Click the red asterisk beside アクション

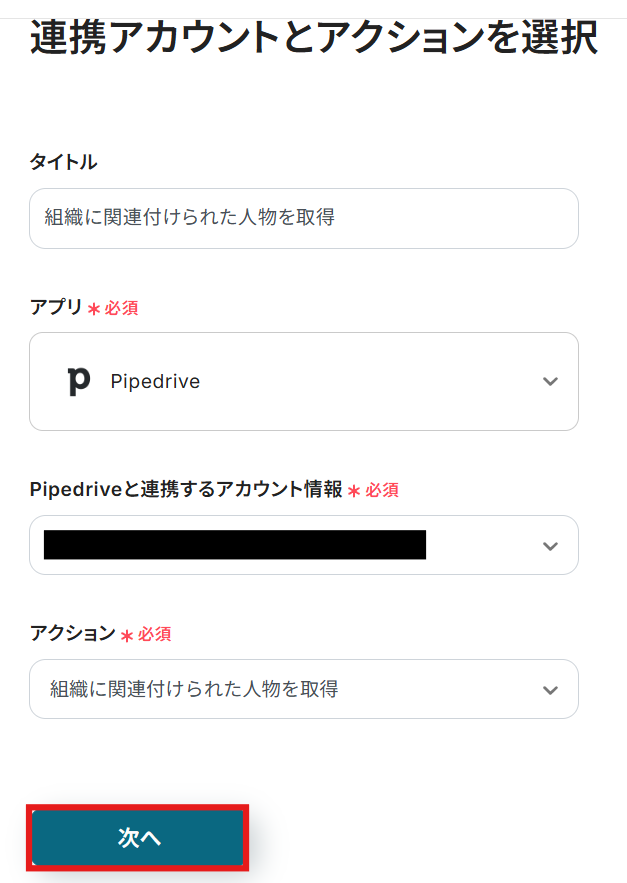click(126, 635)
